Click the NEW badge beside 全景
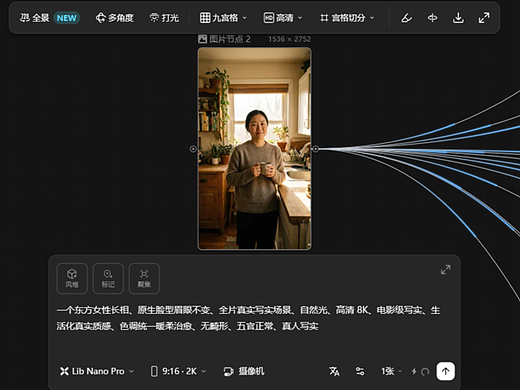 click(x=67, y=18)
